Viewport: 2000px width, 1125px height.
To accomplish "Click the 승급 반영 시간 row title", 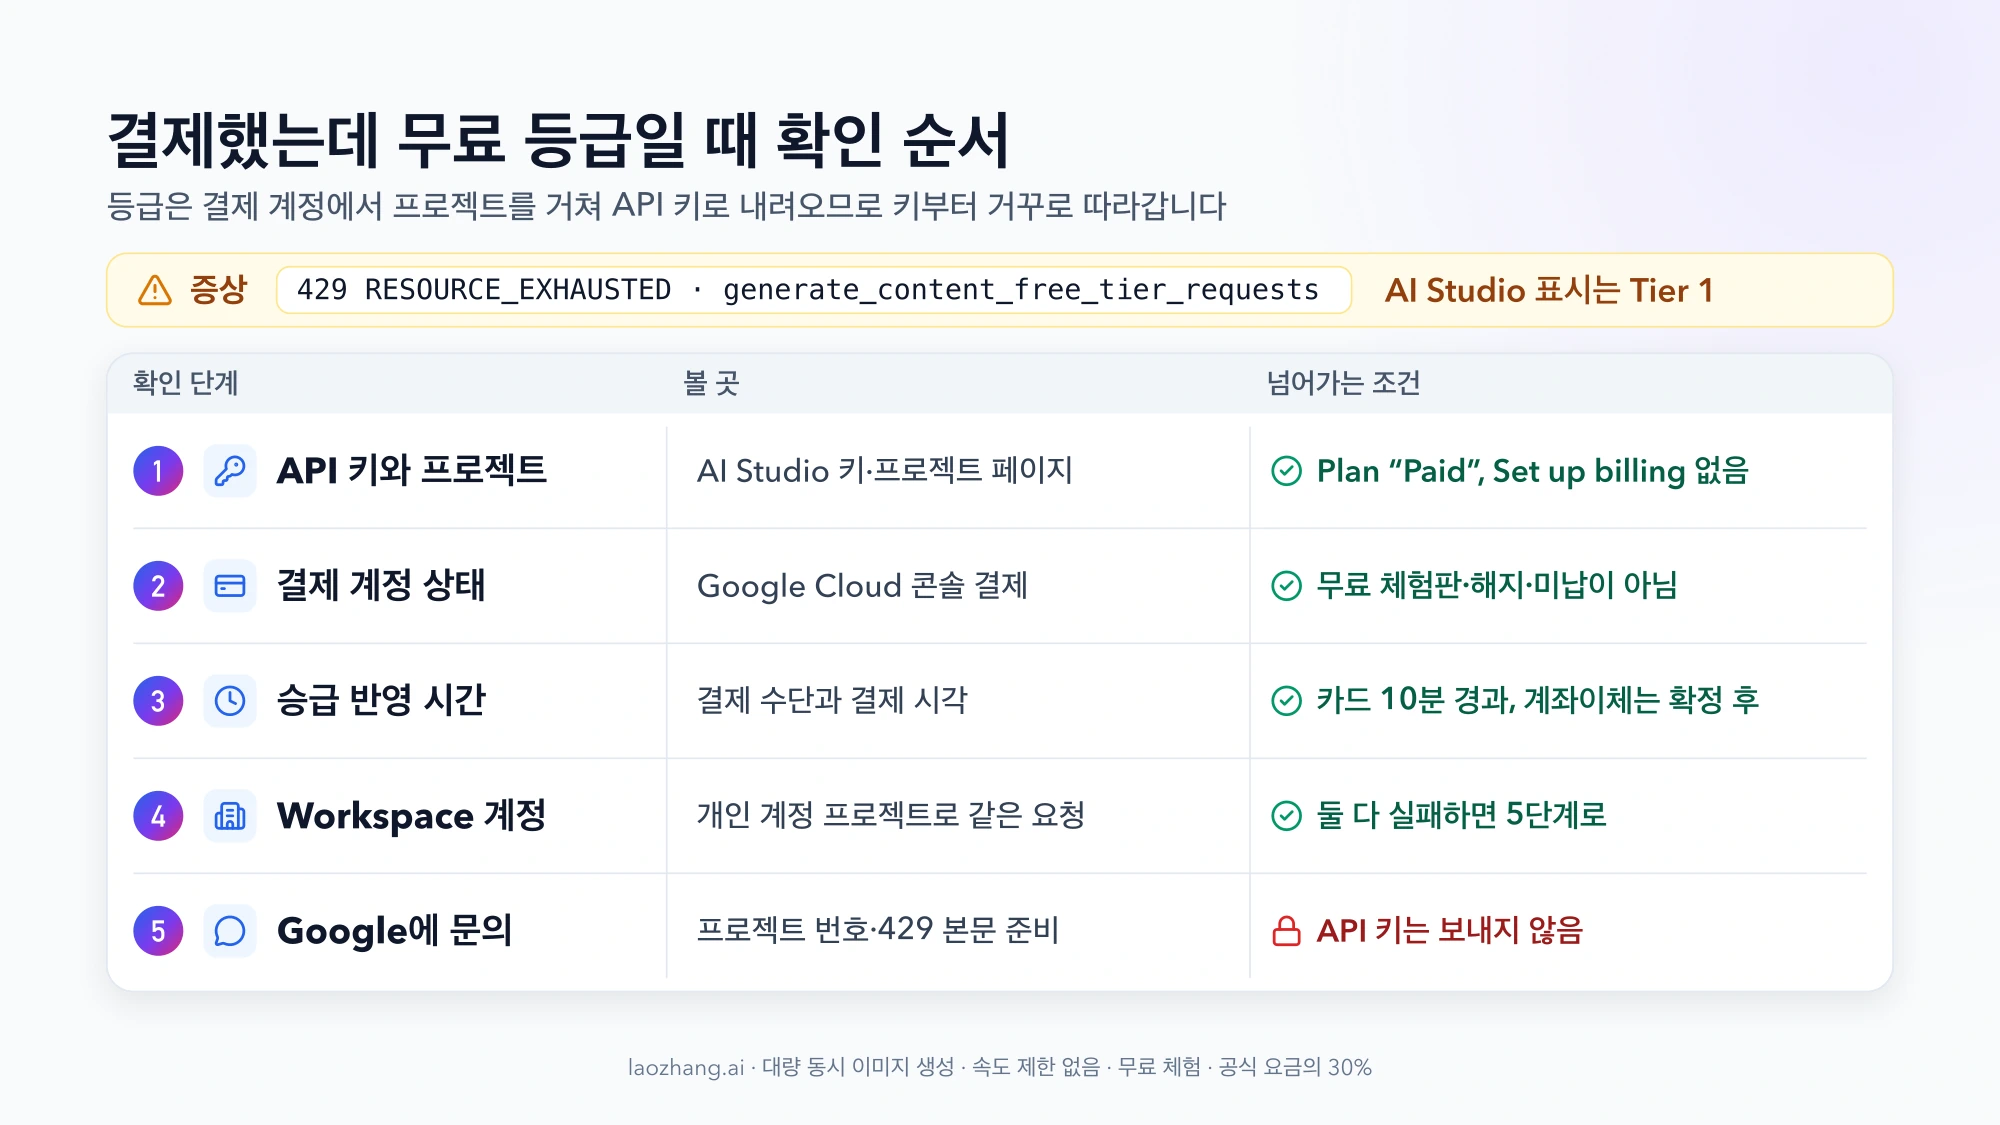I will (381, 700).
